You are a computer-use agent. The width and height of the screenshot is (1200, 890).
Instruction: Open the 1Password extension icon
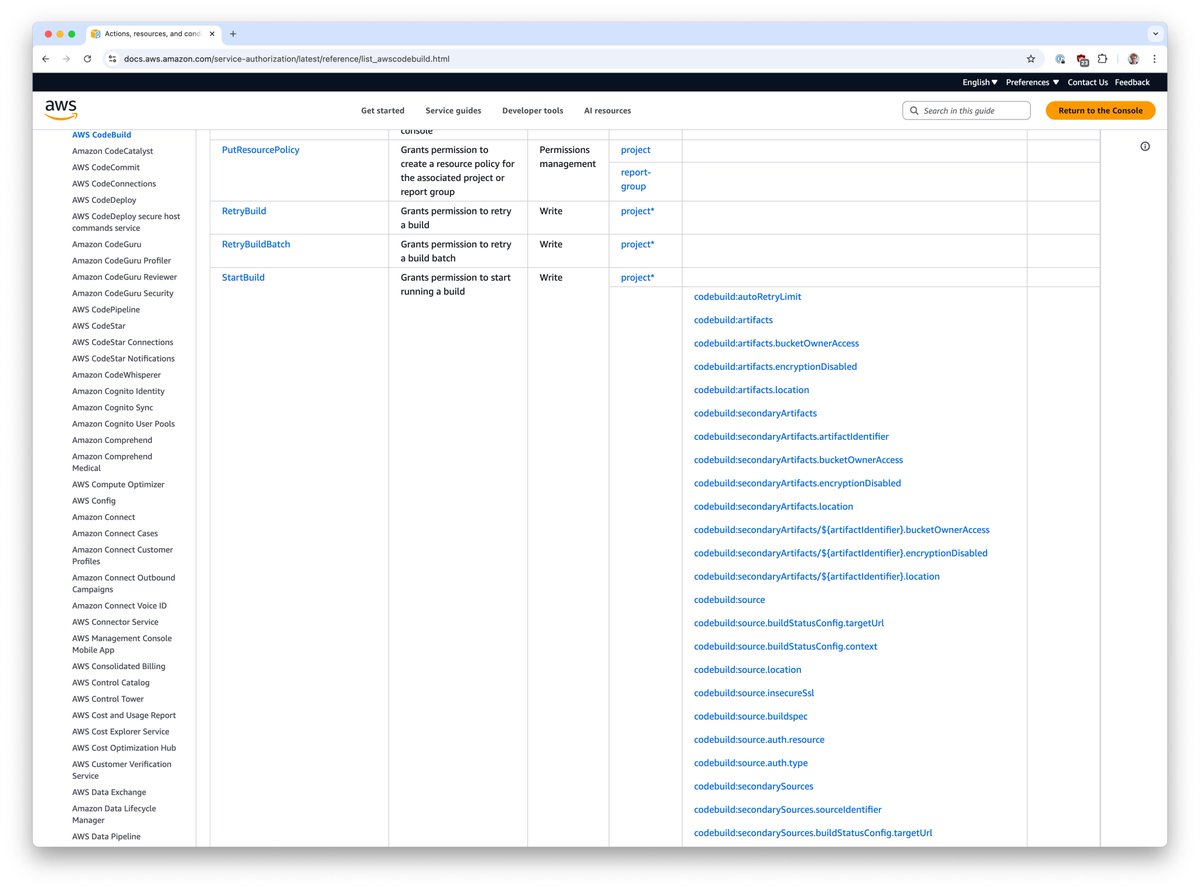click(x=1060, y=59)
